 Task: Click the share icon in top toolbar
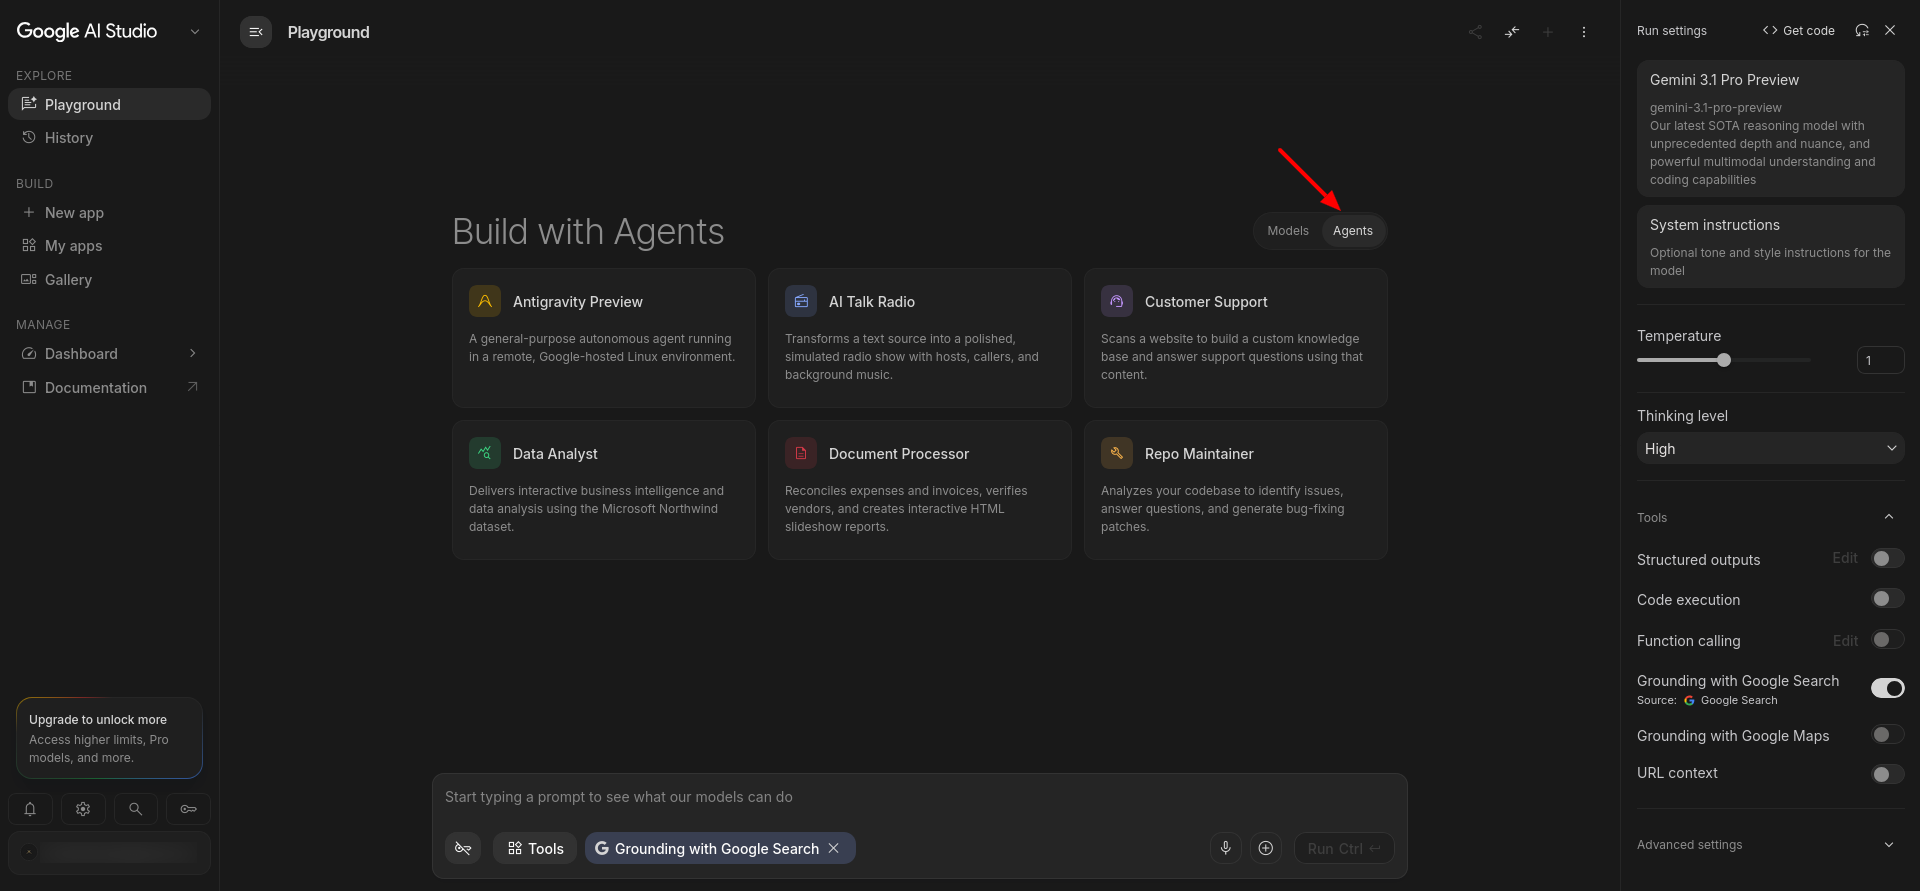1475,32
